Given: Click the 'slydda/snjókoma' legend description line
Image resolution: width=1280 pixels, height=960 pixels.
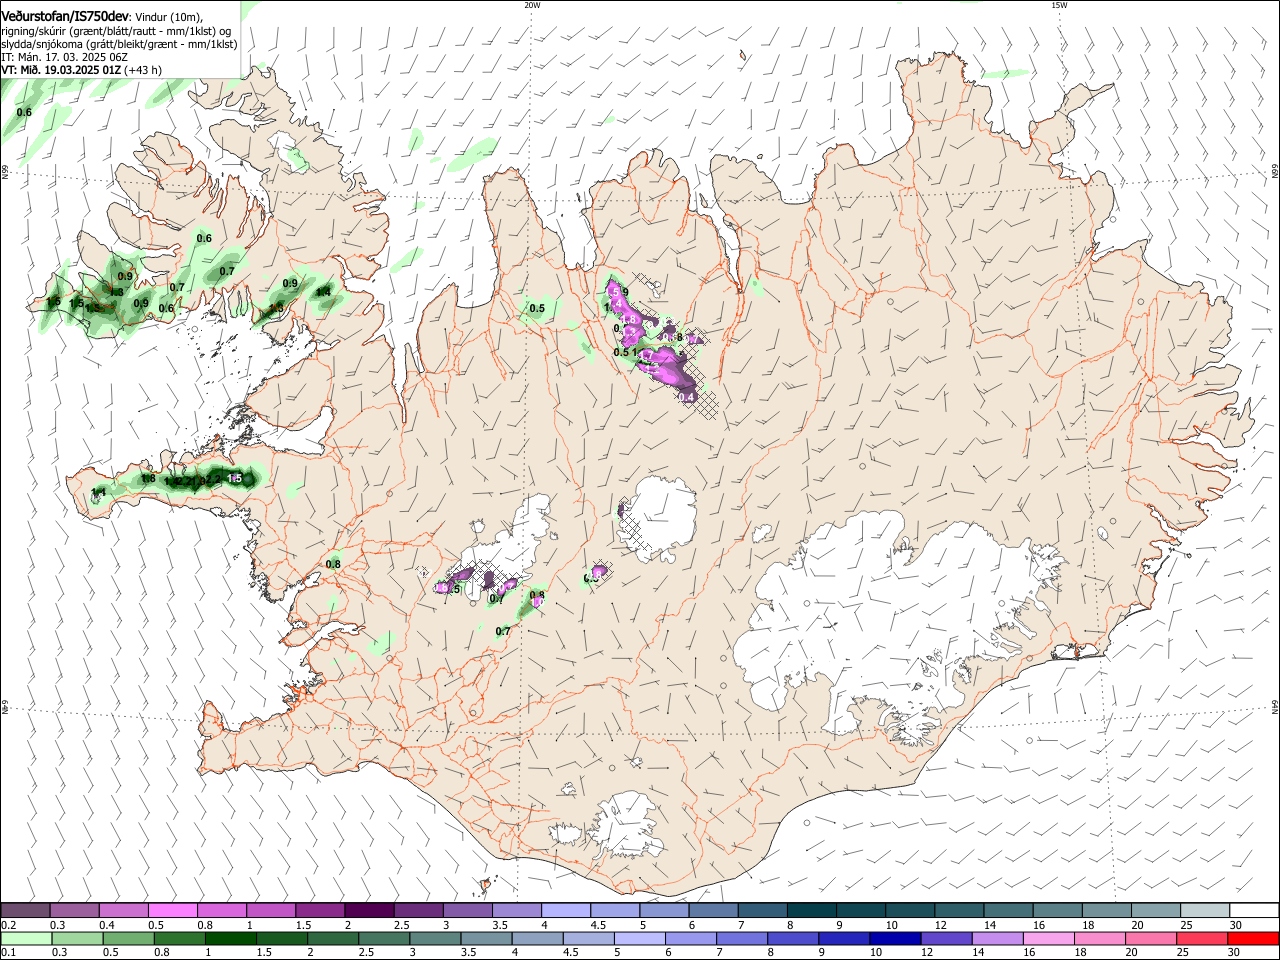Looking at the screenshot, I should [x=119, y=44].
